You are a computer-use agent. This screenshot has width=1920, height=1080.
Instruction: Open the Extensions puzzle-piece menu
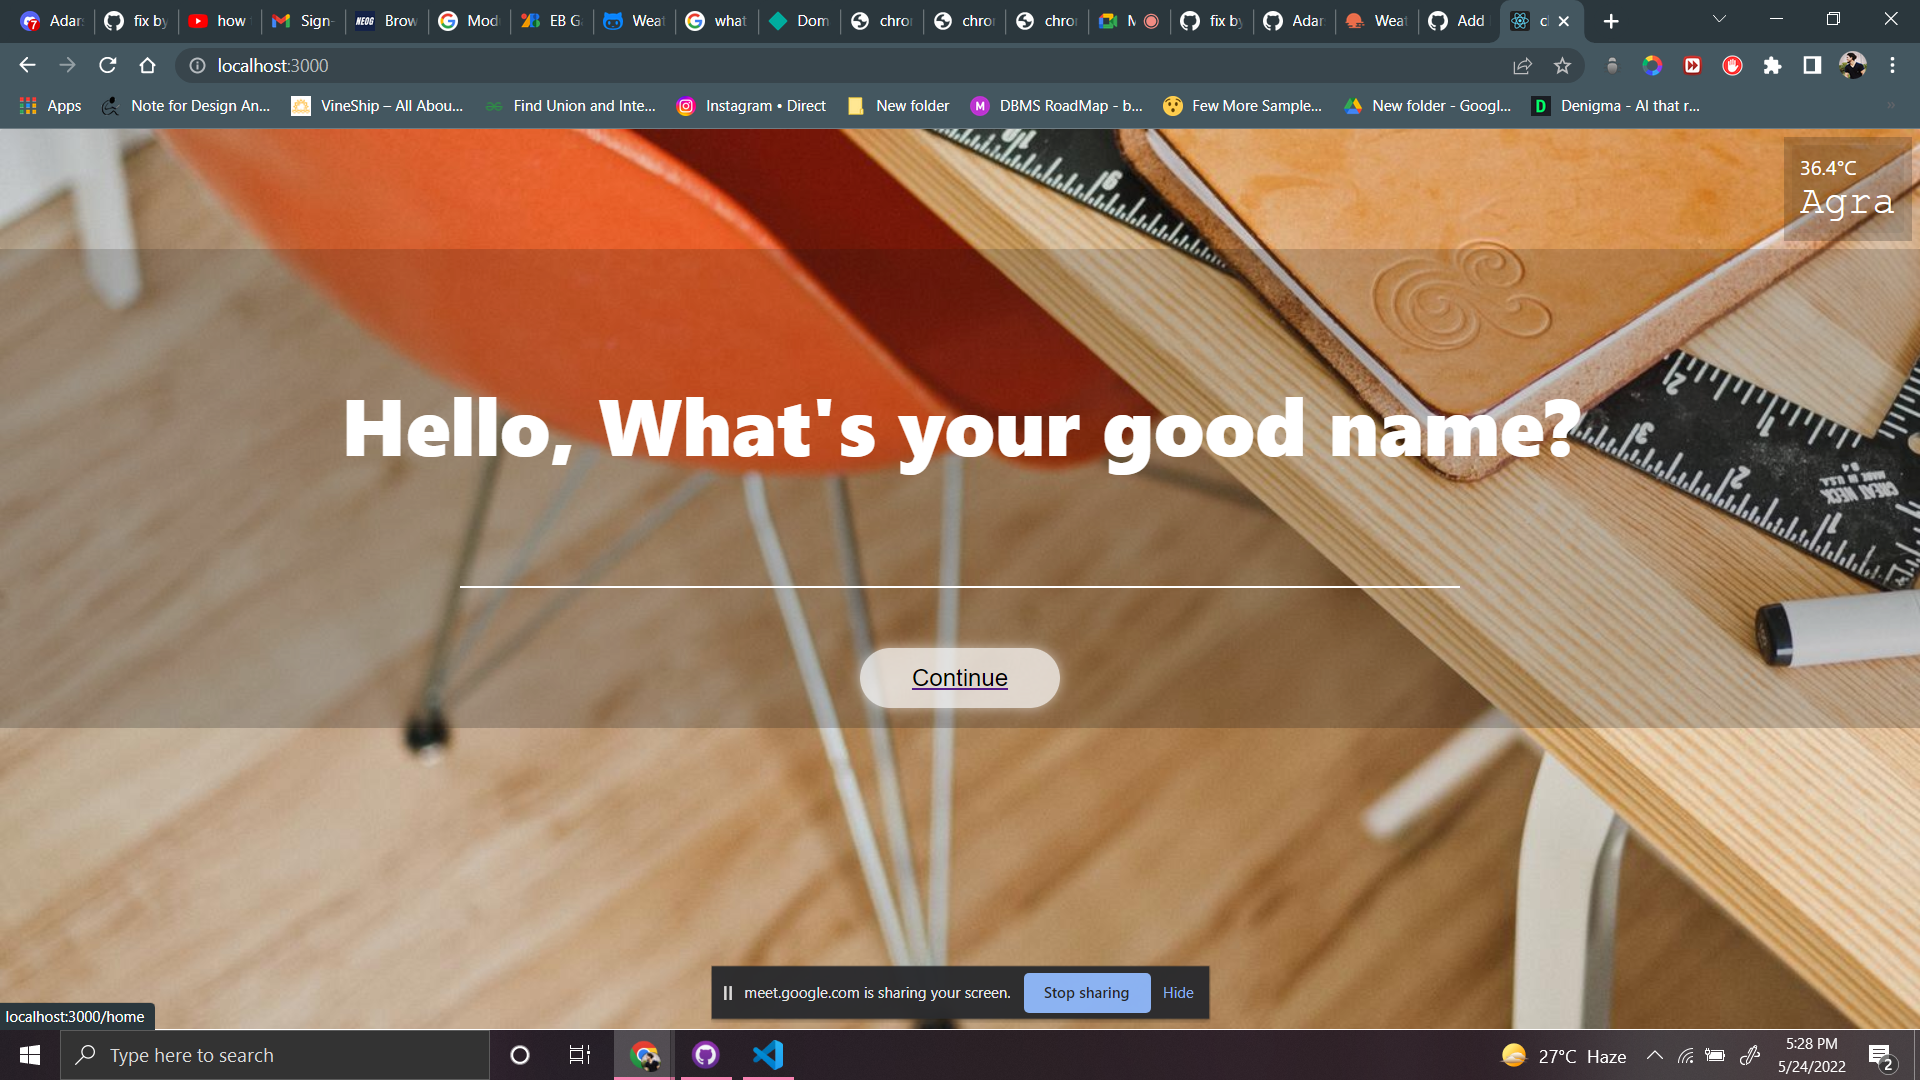pos(1774,65)
